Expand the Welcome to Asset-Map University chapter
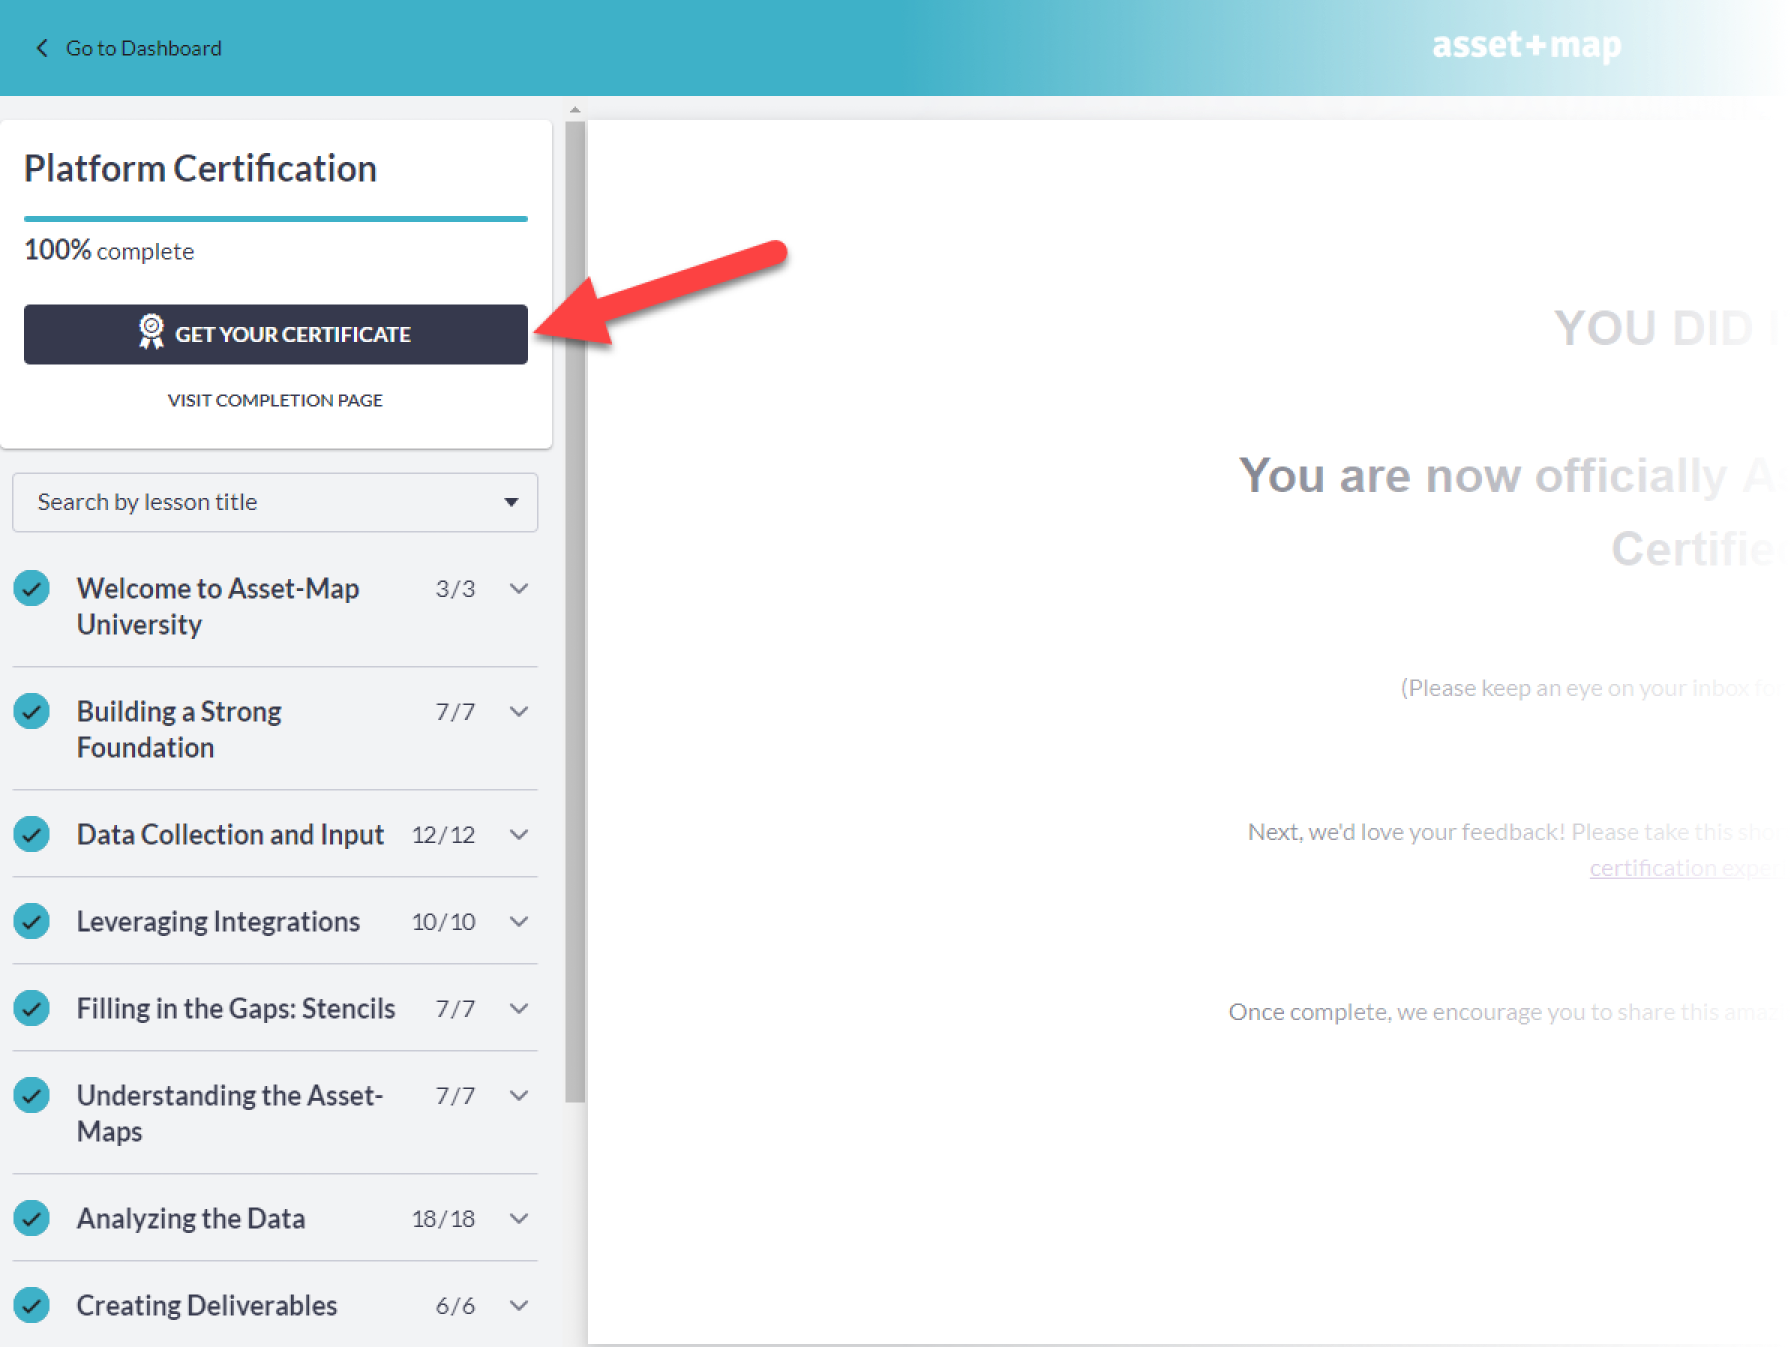 point(519,588)
